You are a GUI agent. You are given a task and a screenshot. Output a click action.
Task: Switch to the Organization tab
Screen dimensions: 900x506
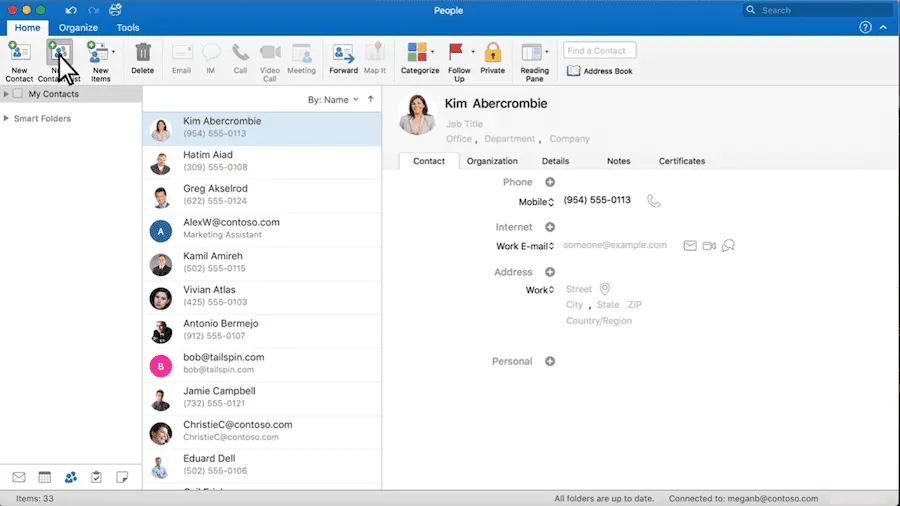point(492,161)
